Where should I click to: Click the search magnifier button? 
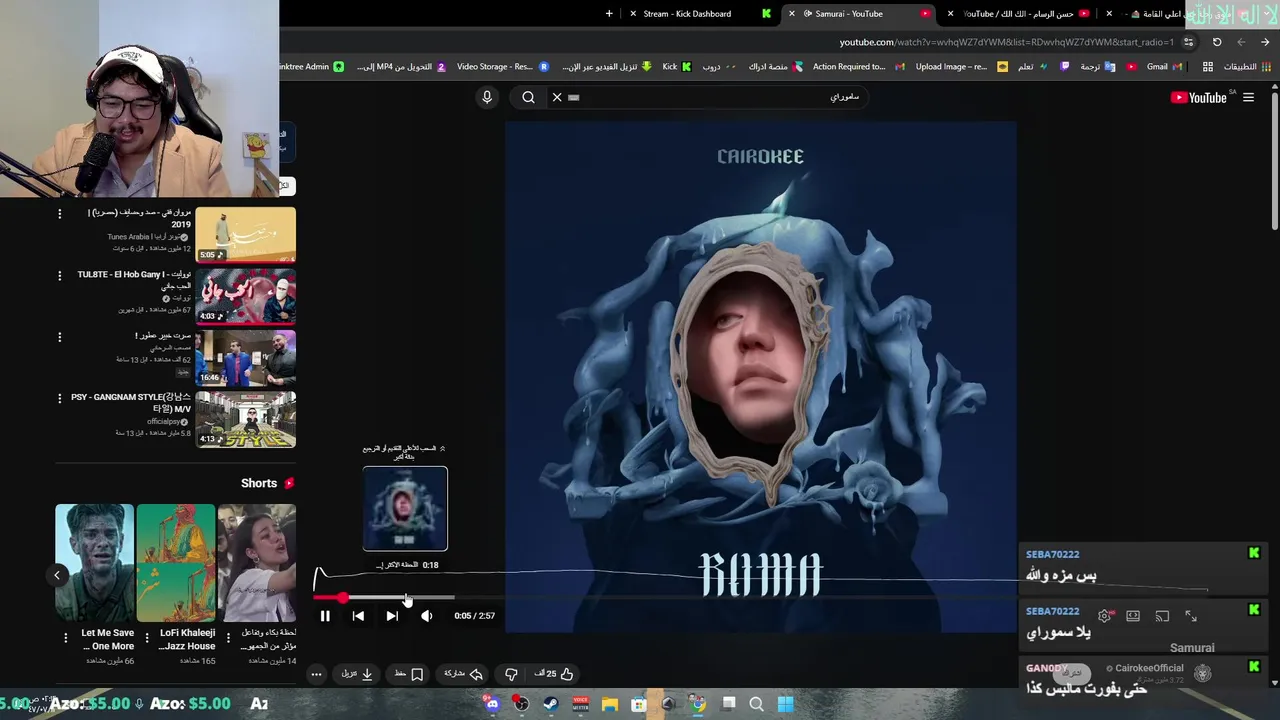pos(528,97)
